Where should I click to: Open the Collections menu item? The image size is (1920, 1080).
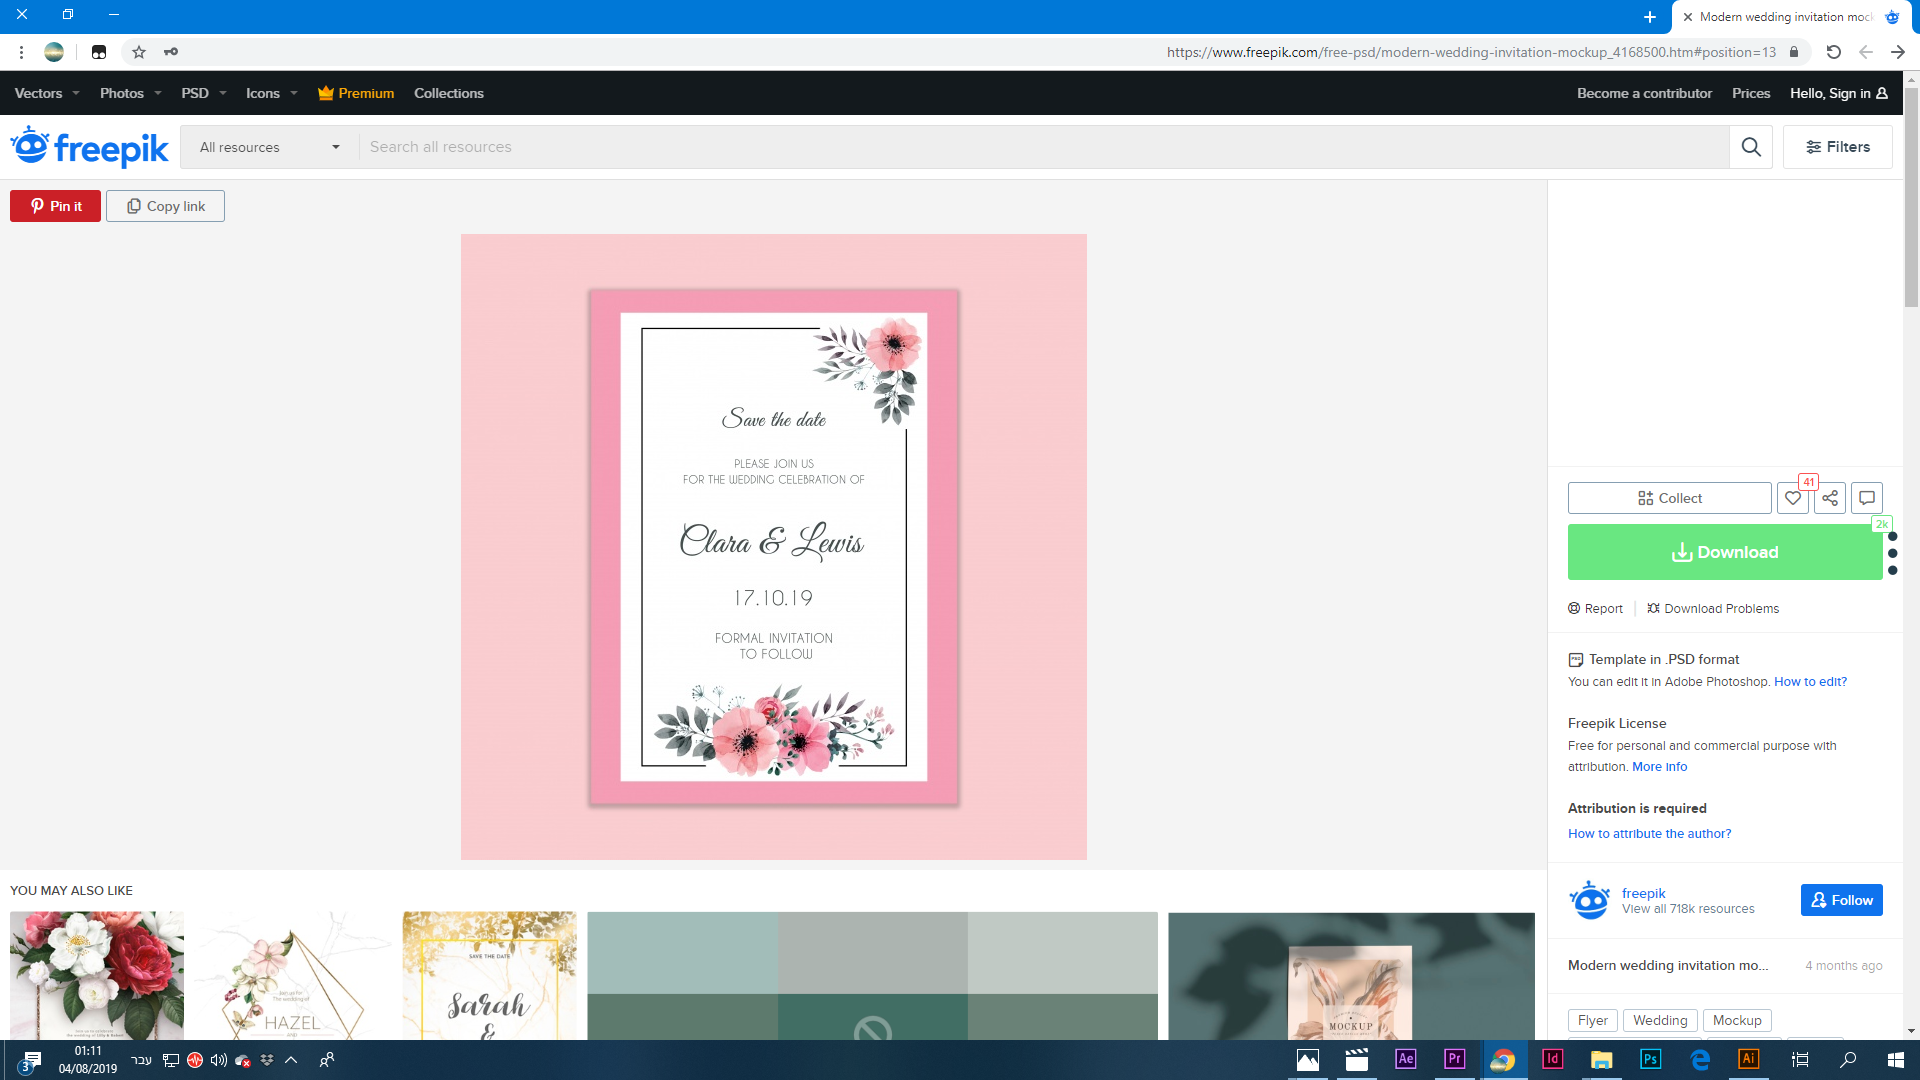click(448, 93)
